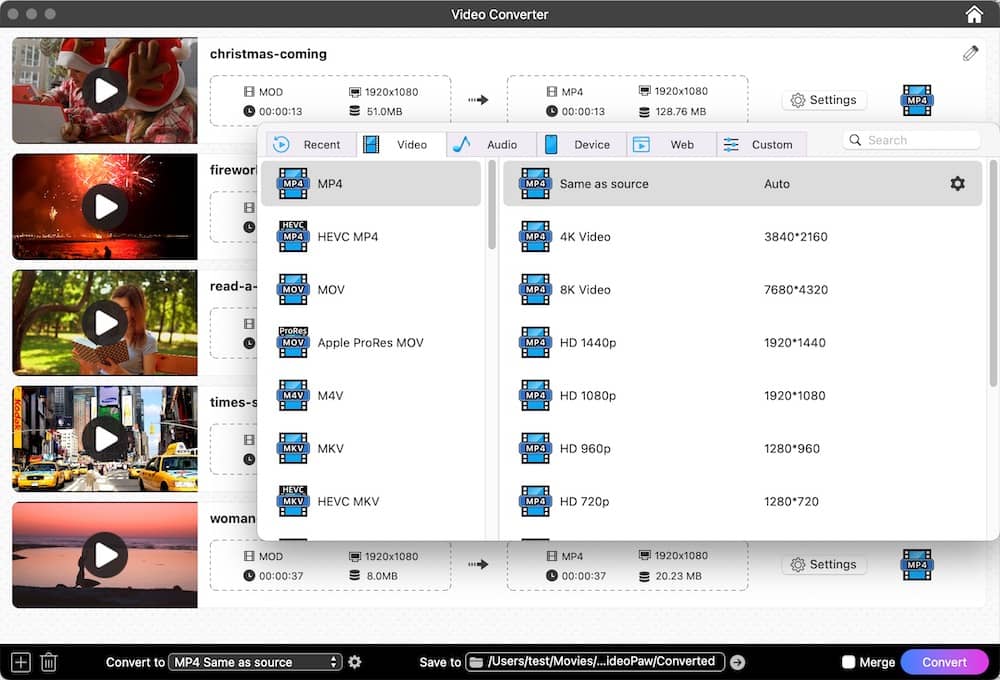This screenshot has height=680, width=1000.
Task: Click the gear icon on Same as source
Action: click(957, 184)
